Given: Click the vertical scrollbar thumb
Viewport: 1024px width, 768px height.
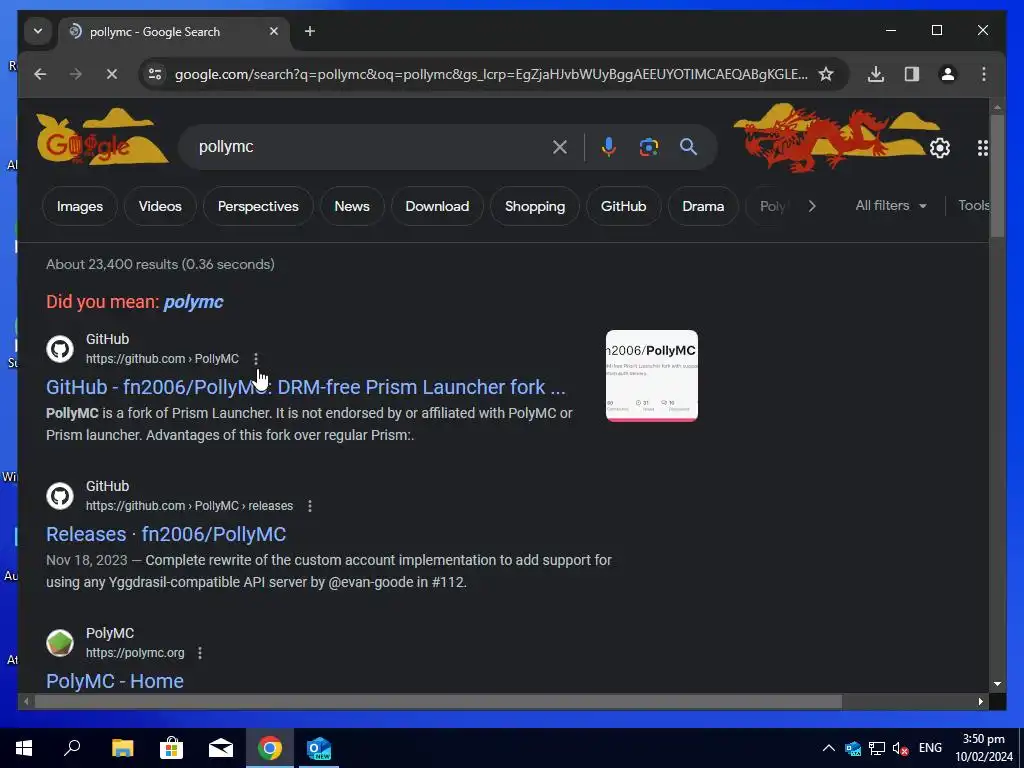Looking at the screenshot, I should point(997,176).
